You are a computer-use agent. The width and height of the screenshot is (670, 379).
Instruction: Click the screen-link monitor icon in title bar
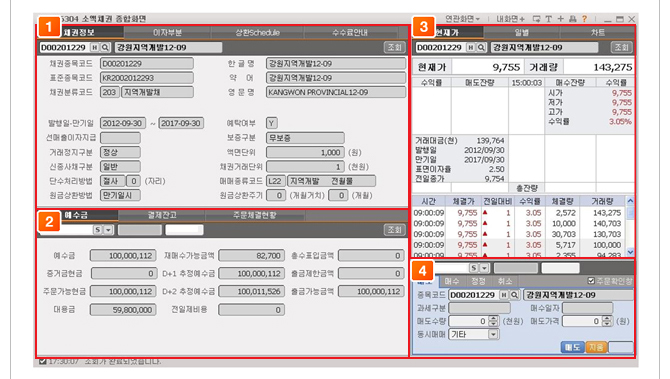pos(536,19)
